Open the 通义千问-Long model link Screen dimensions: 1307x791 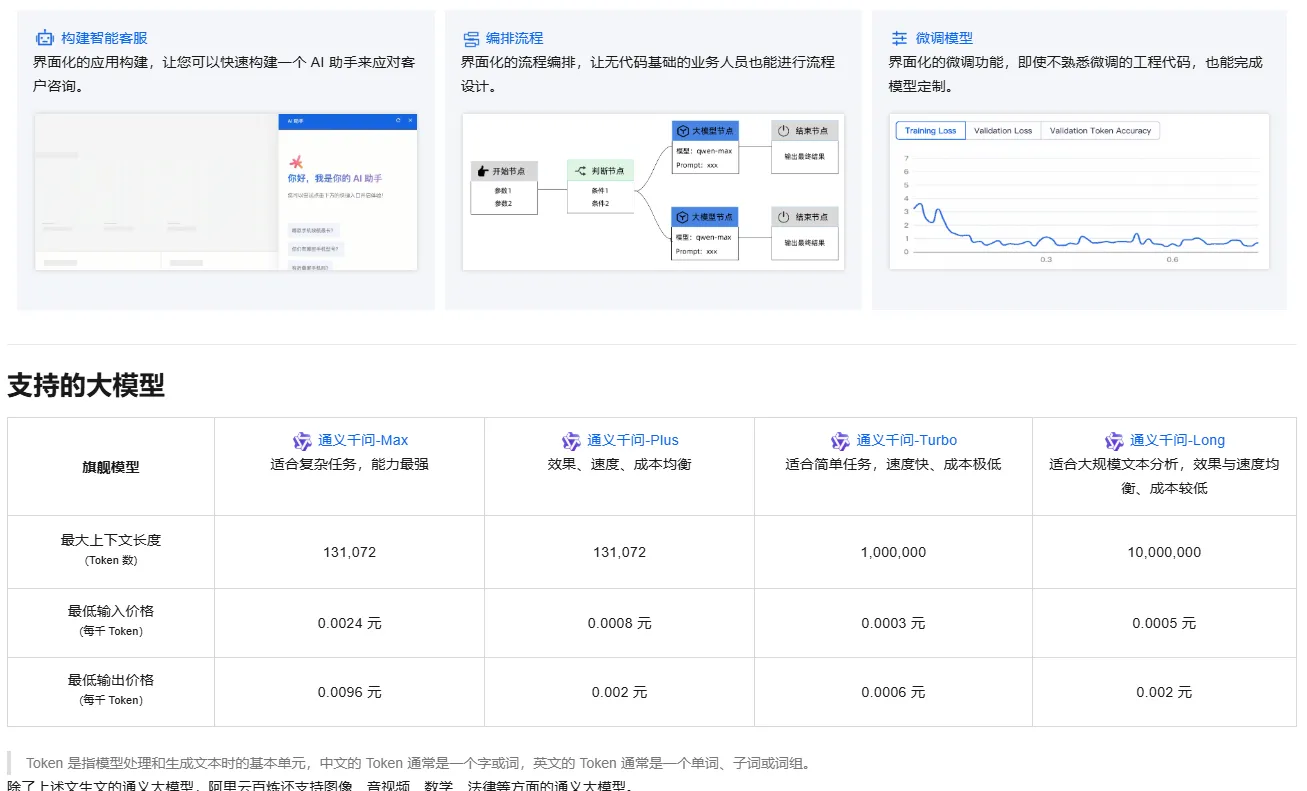point(1177,440)
